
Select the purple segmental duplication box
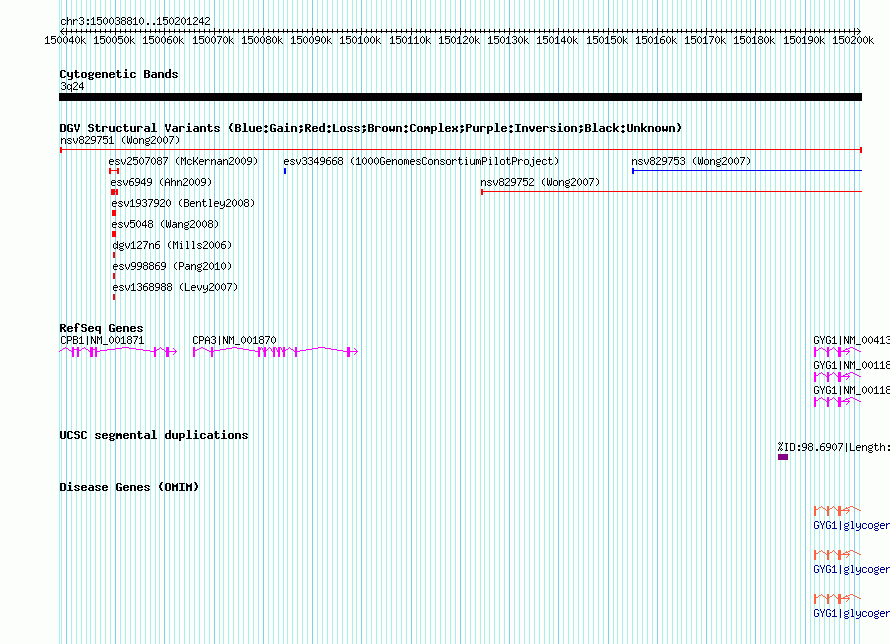point(783,457)
